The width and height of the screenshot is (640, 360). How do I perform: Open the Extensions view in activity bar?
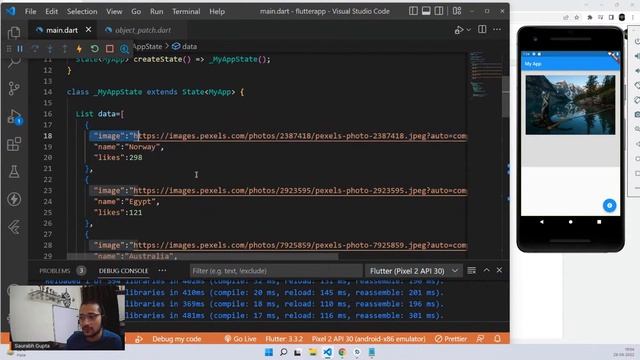[14, 144]
